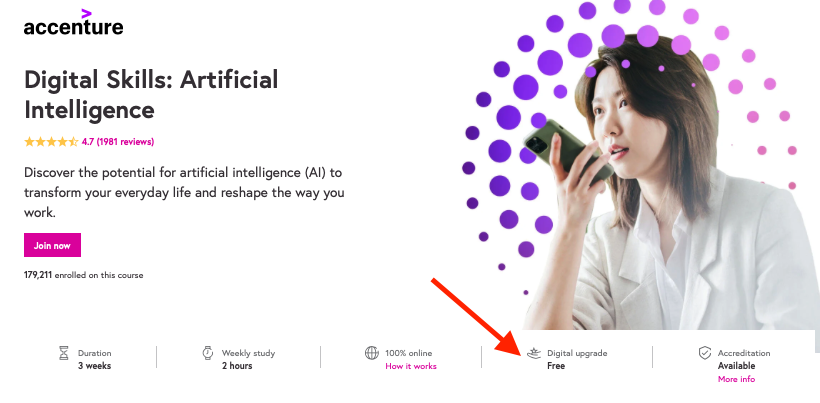The image size is (820, 403).
Task: Click the Duration 3 weeks label
Action: click(95, 360)
